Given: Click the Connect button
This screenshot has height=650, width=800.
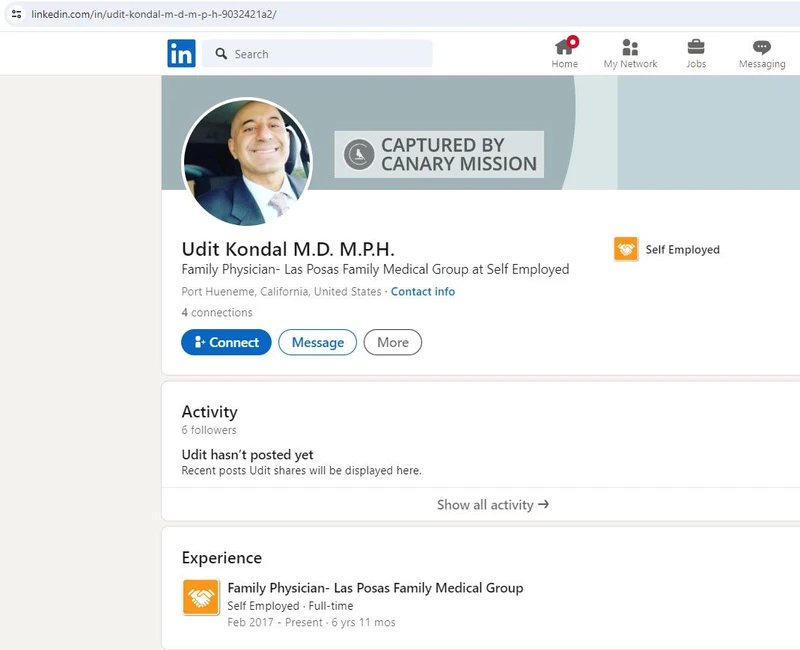Looking at the screenshot, I should [226, 342].
